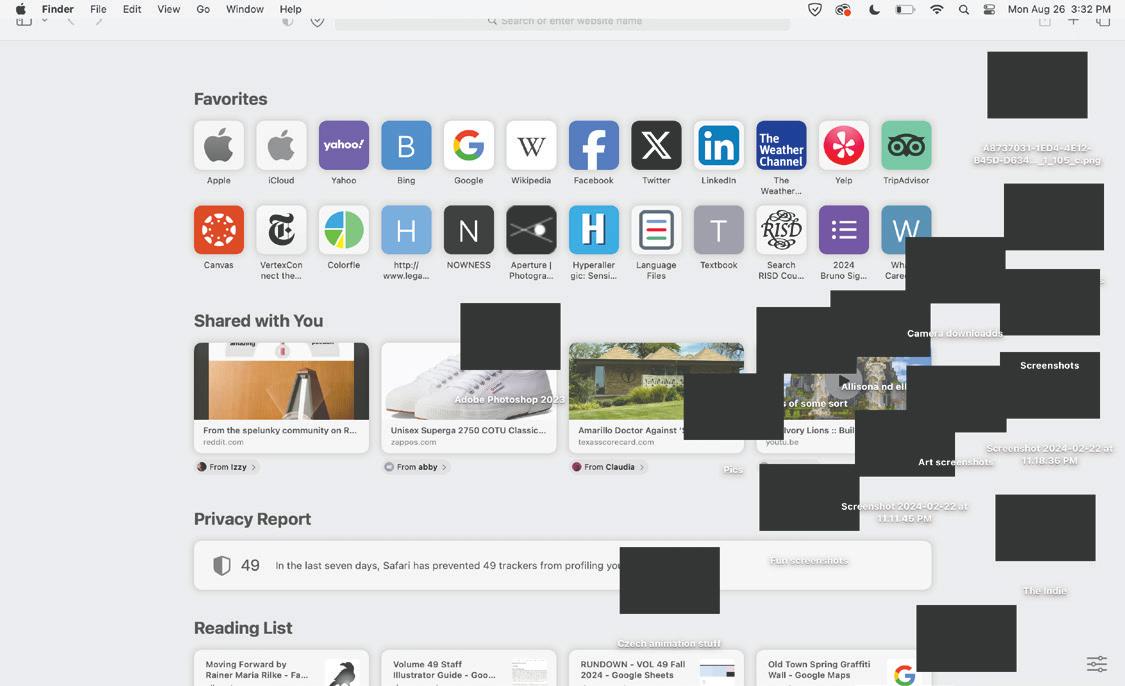The width and height of the screenshot is (1125, 686).
Task: Open the iCloud favorite tile
Action: [281, 146]
